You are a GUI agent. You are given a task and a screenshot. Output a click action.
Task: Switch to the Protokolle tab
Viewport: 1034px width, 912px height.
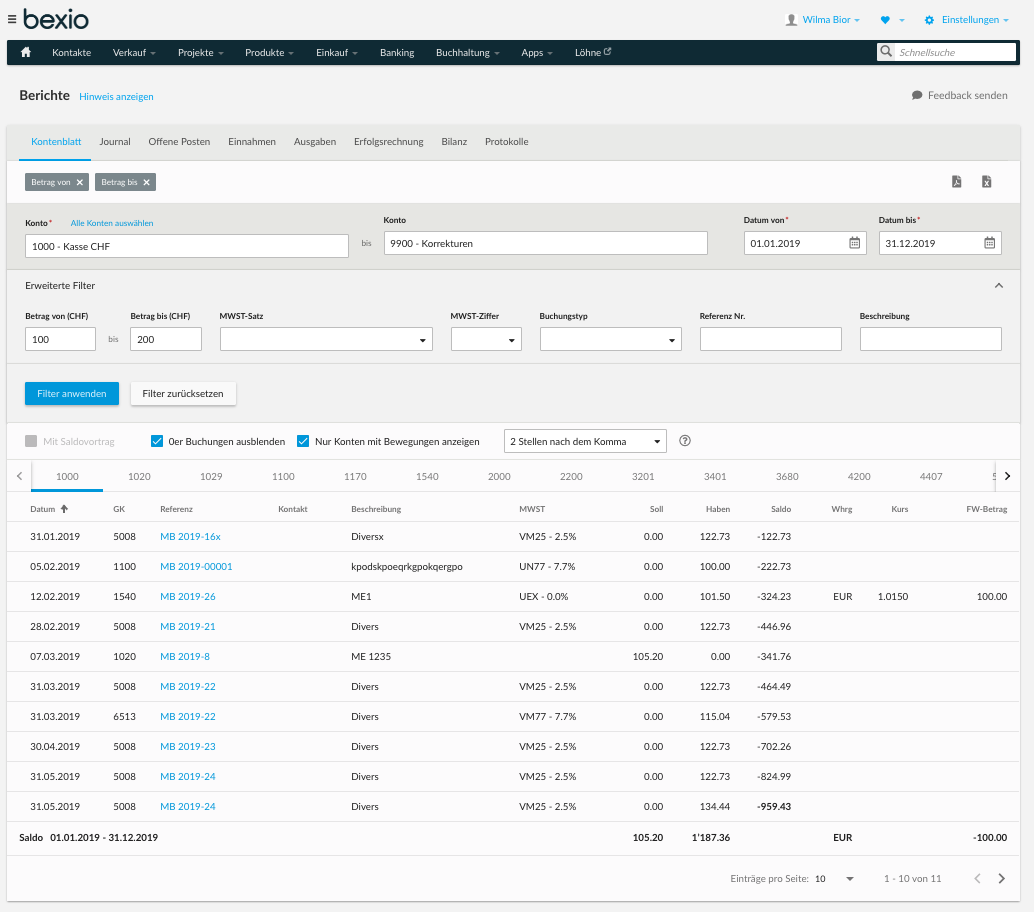point(506,141)
